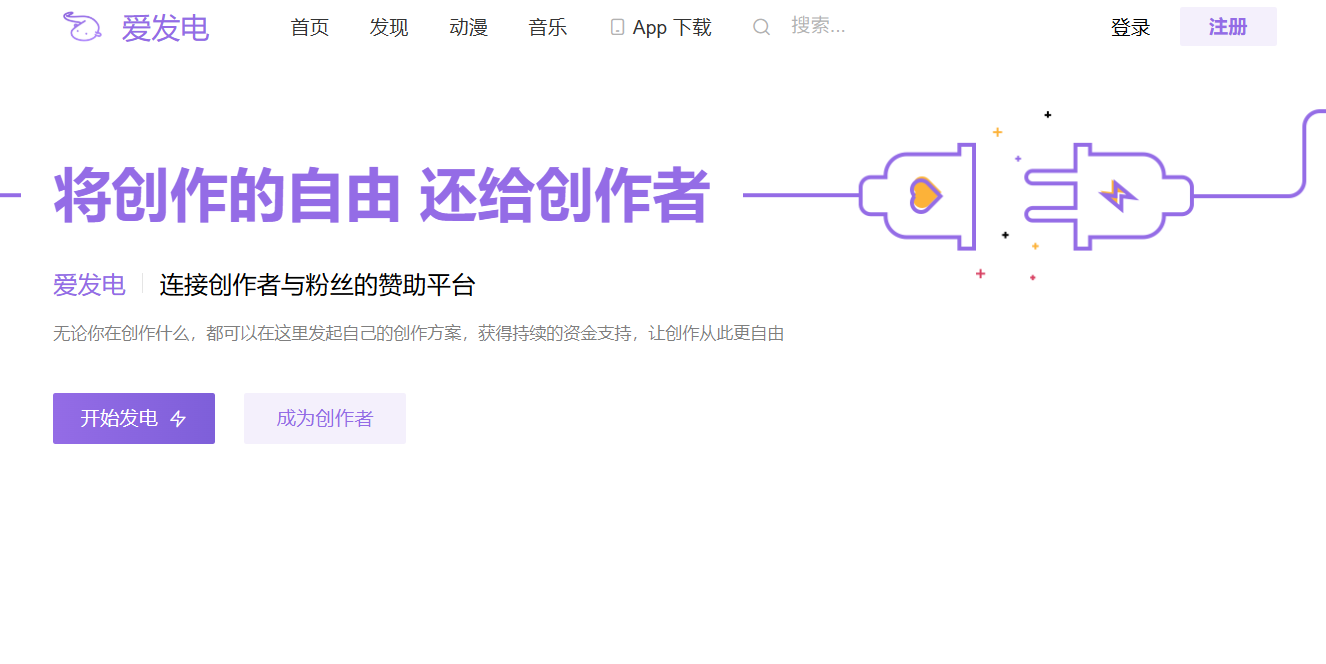
Task: Open the App 下载 link
Action: [661, 28]
